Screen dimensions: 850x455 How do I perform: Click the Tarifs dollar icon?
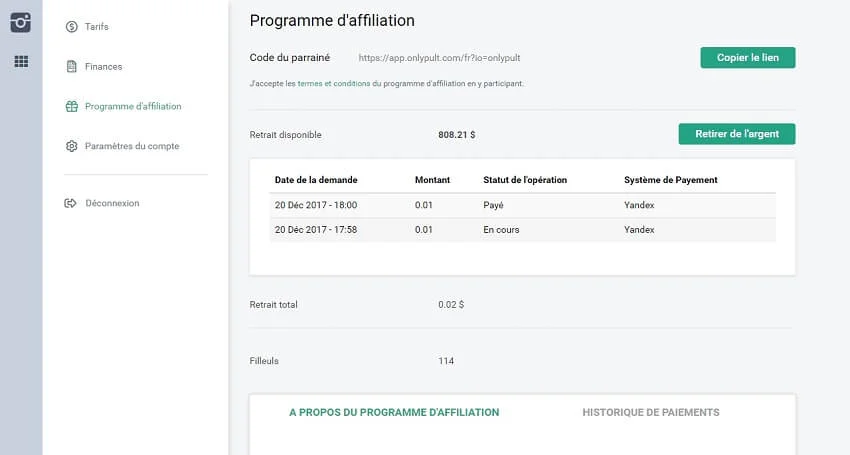(71, 27)
